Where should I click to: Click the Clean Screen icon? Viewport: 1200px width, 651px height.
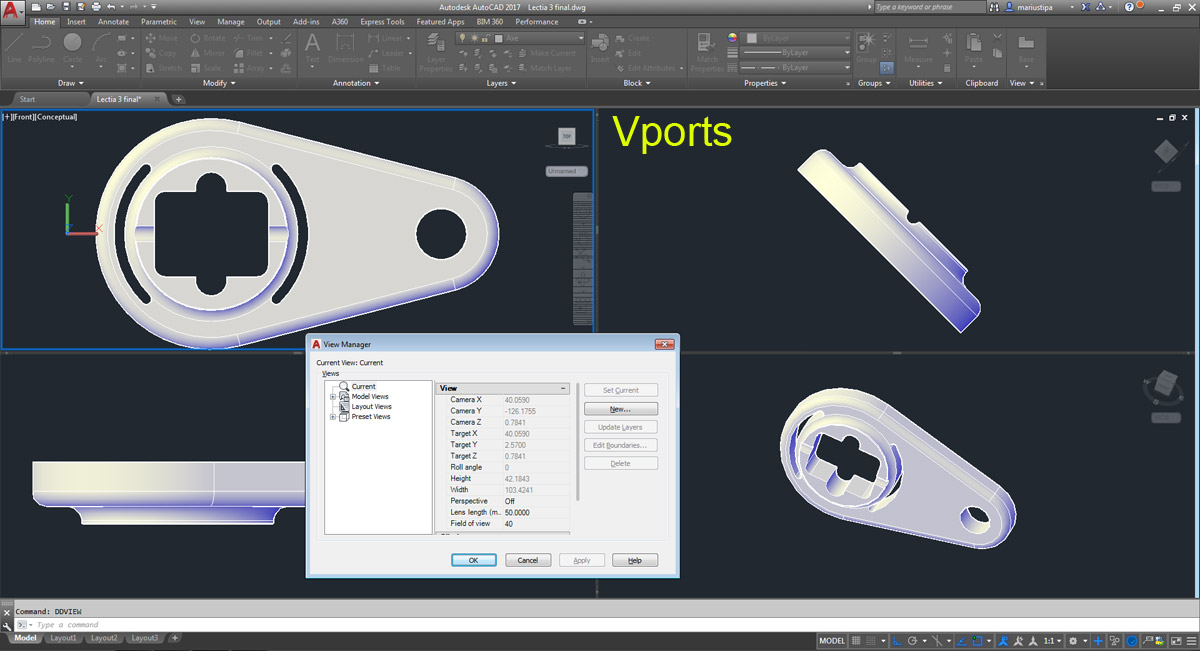1176,641
